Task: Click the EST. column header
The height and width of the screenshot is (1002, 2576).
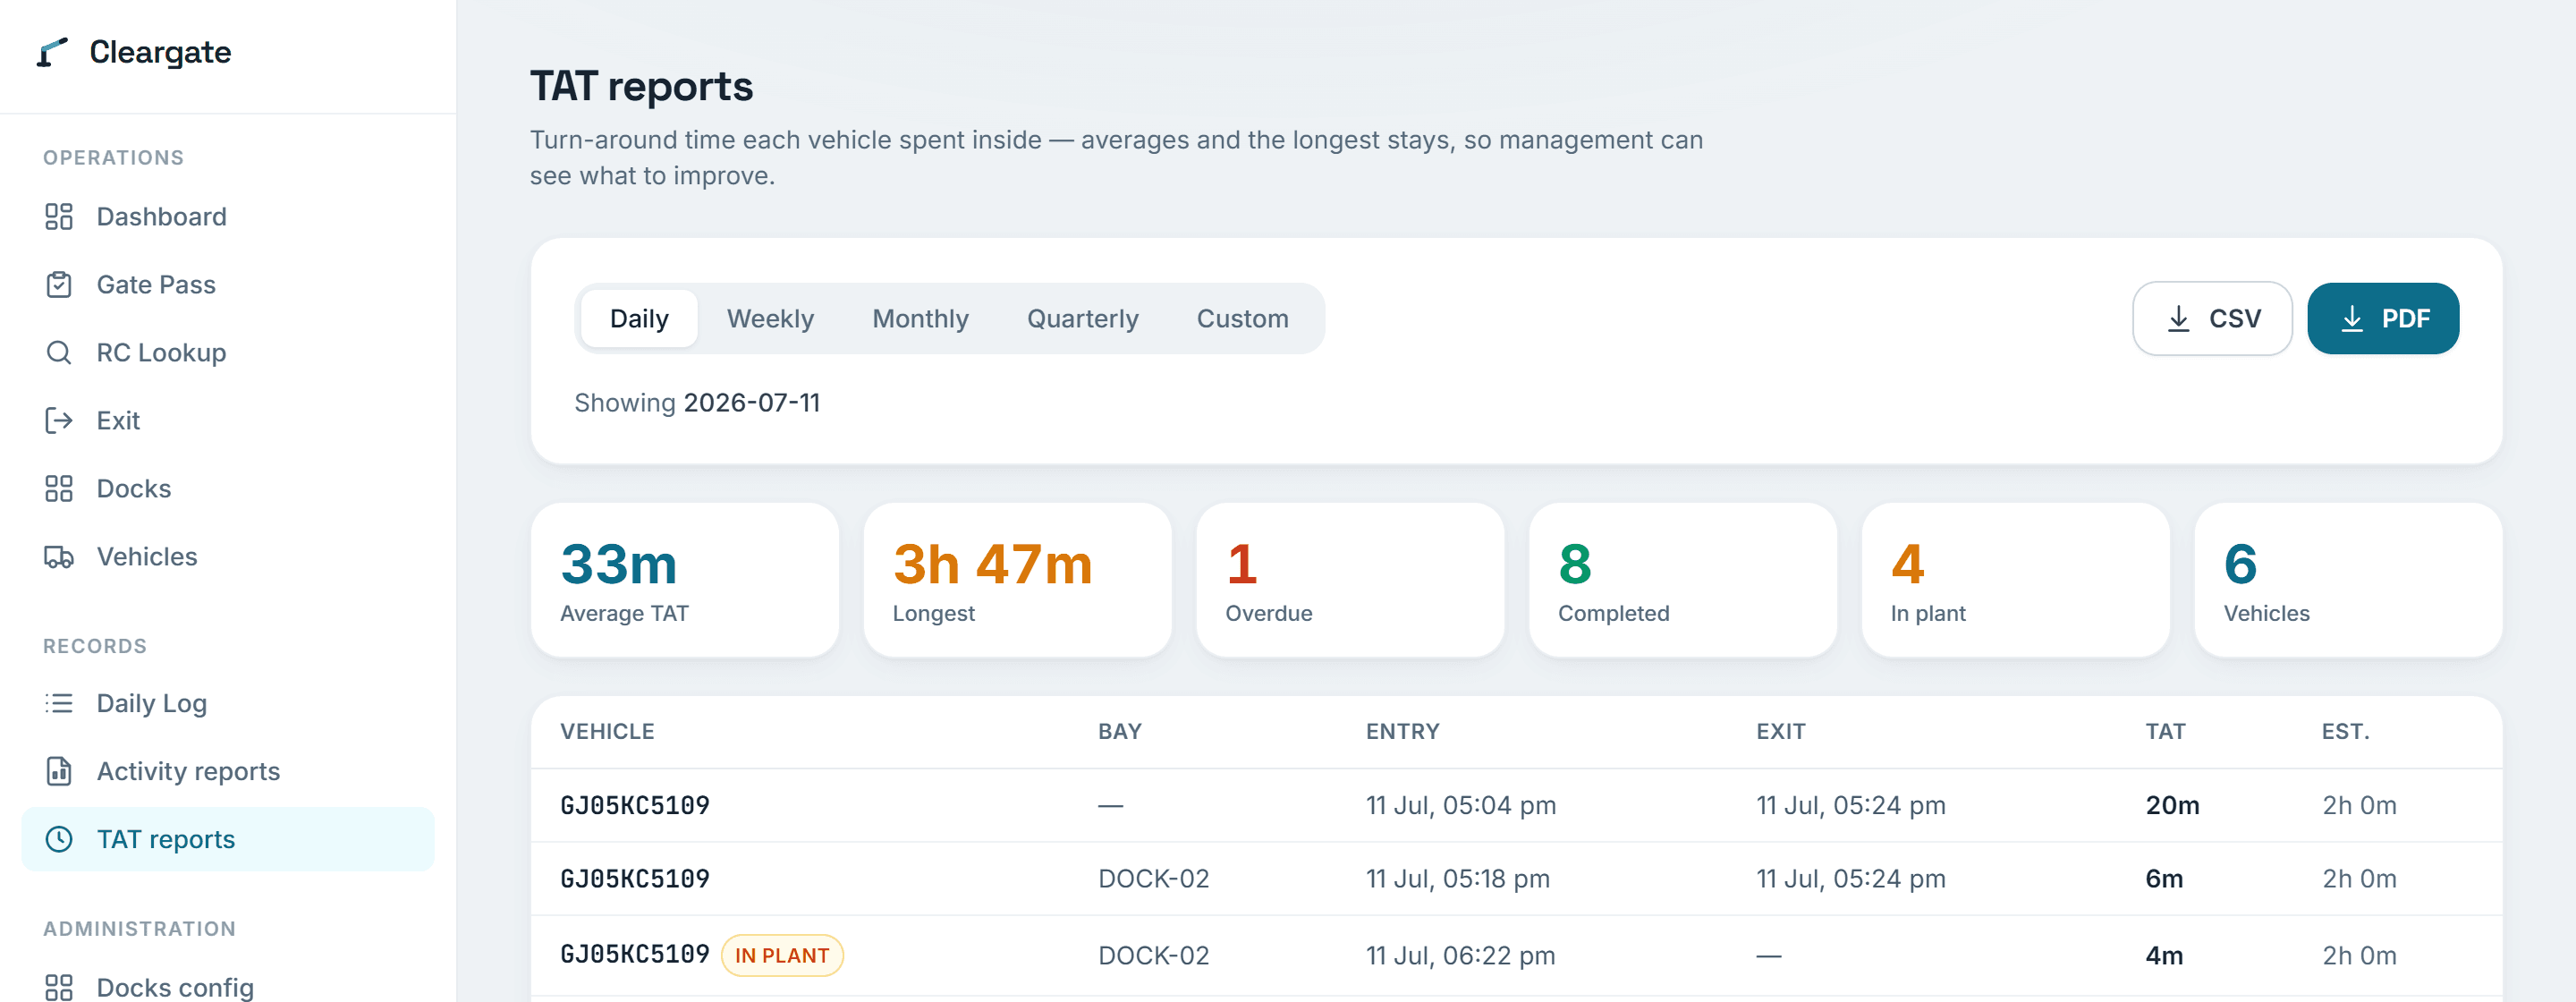Action: (x=2345, y=732)
